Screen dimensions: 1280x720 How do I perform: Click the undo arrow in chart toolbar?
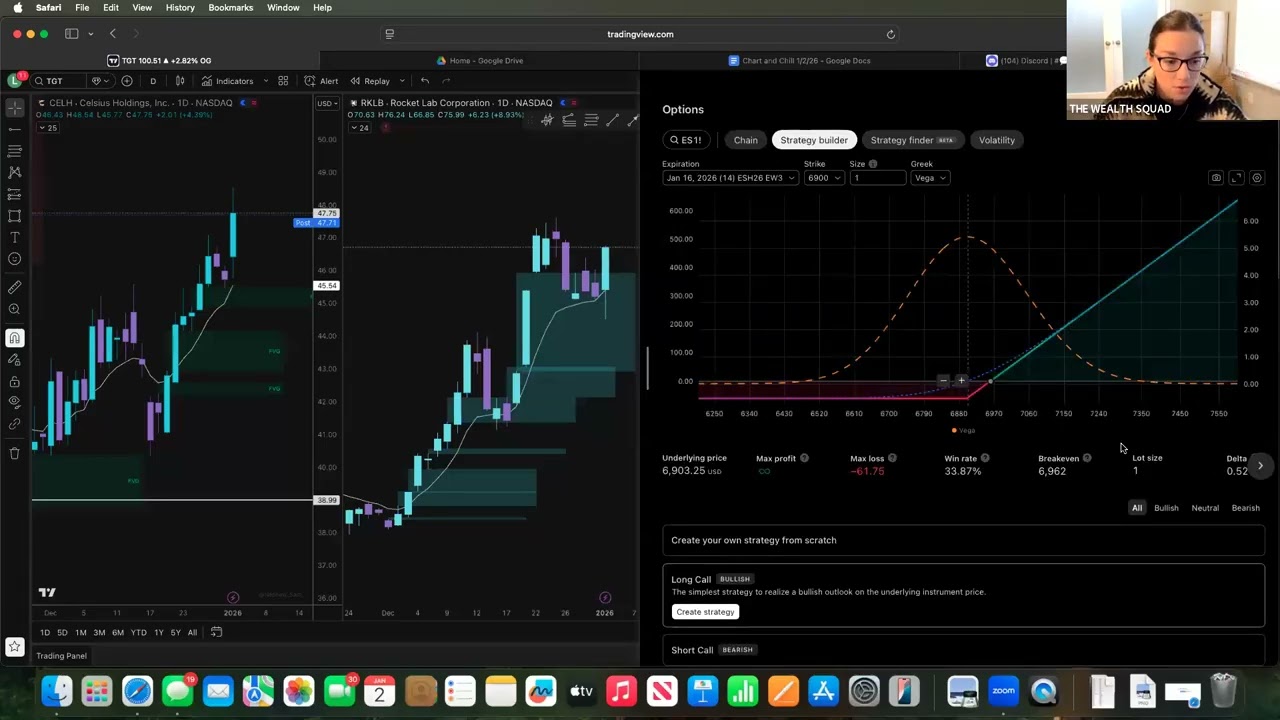[425, 81]
